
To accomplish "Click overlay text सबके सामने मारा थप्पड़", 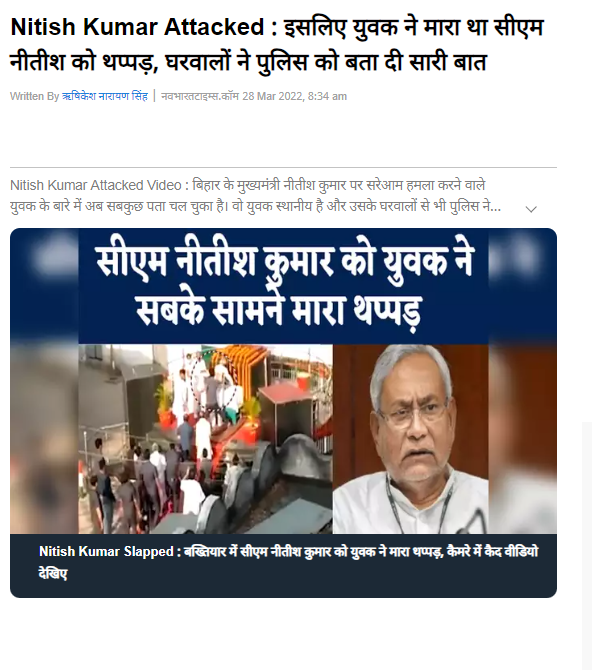I will [x=279, y=309].
